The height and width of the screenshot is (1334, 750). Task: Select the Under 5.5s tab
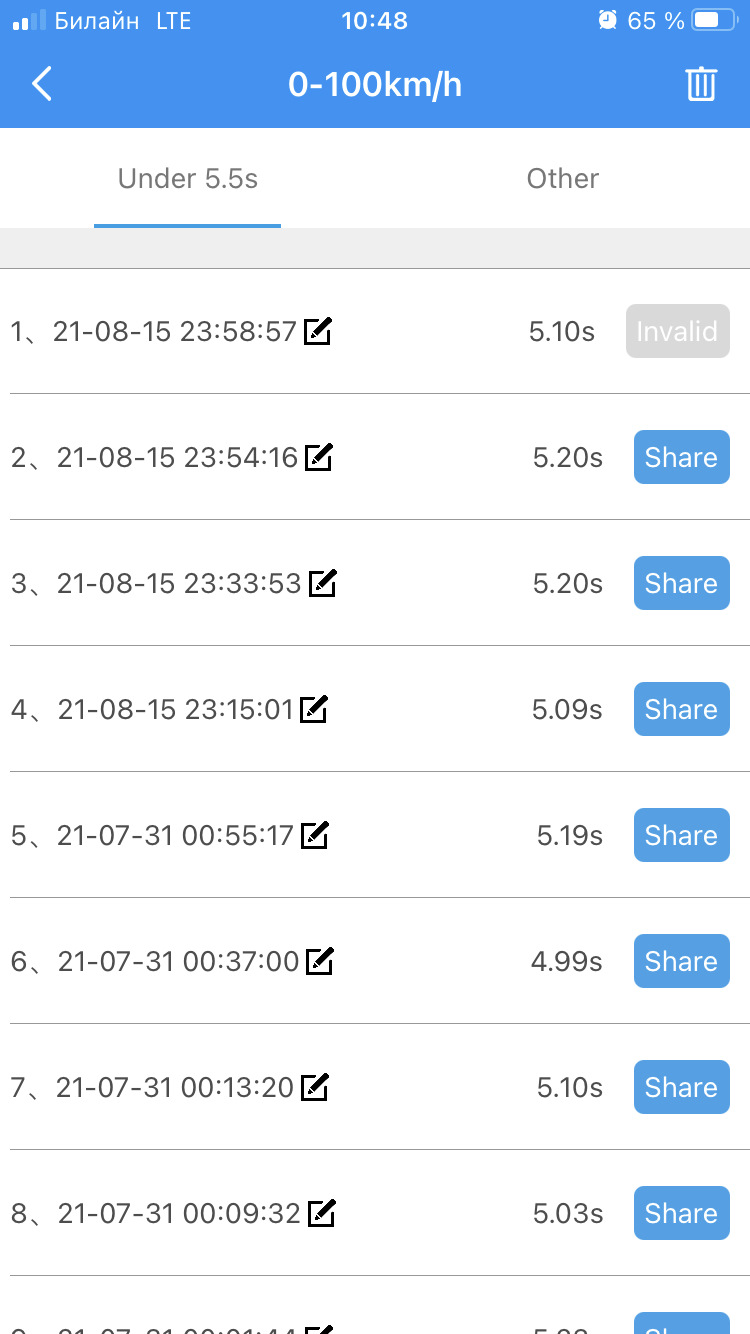pos(188,179)
